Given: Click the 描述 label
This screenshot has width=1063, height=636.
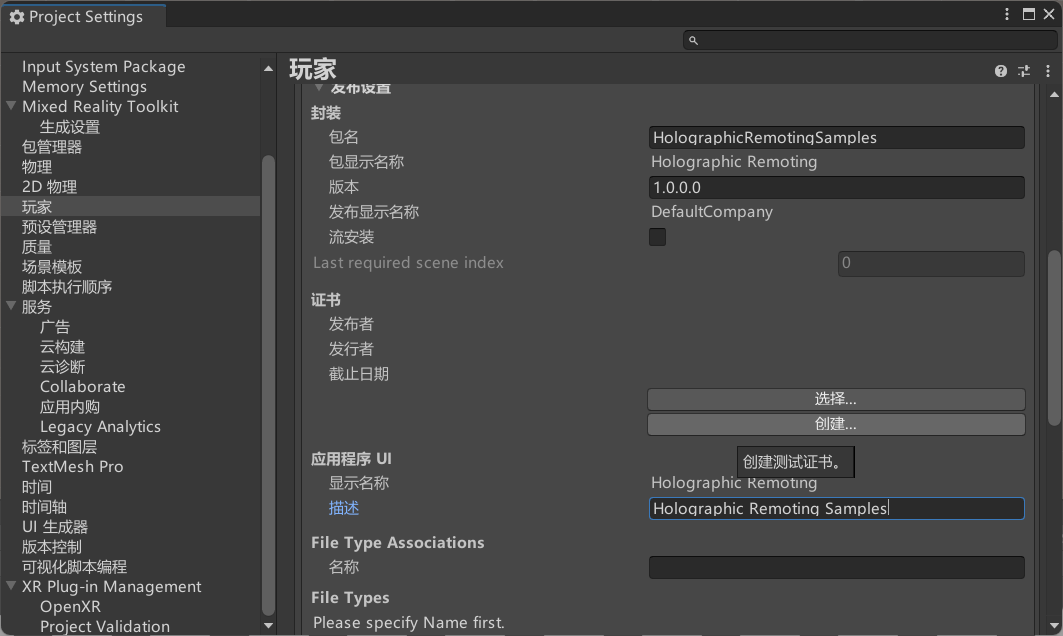Looking at the screenshot, I should tap(344, 509).
